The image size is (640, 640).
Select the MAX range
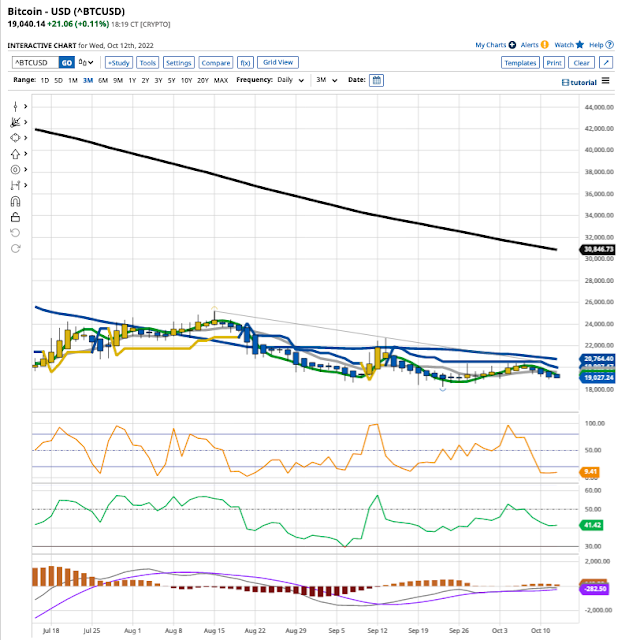click(x=221, y=80)
